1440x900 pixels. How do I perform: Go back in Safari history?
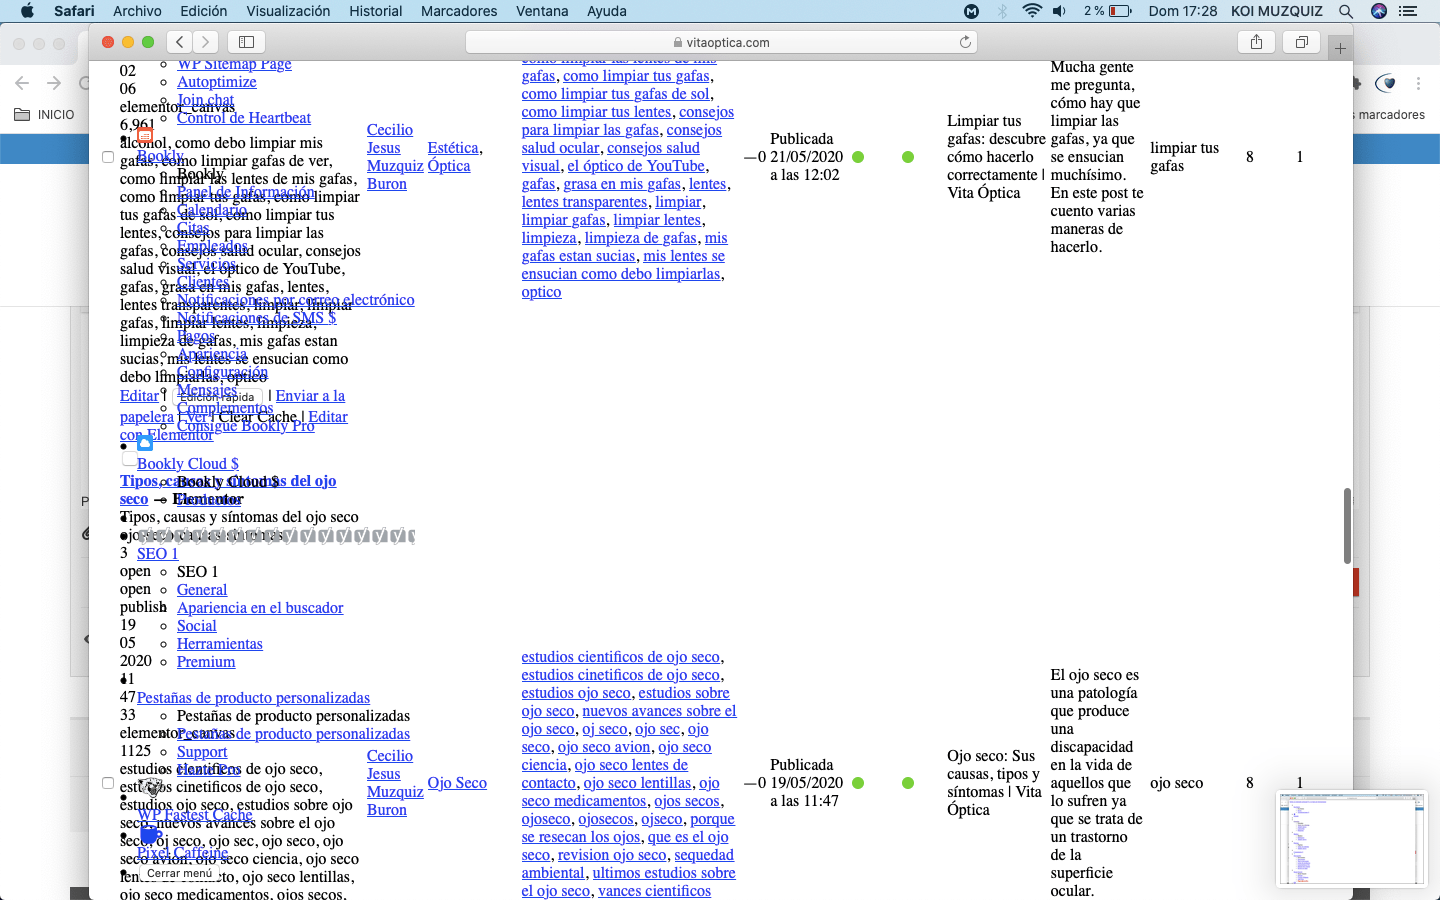pos(179,41)
